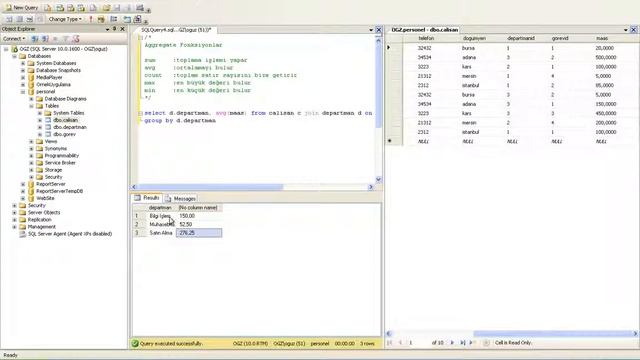Click the Save icon in the top toolbar
Viewport: 640px width, 360px height.
tap(117, 7)
